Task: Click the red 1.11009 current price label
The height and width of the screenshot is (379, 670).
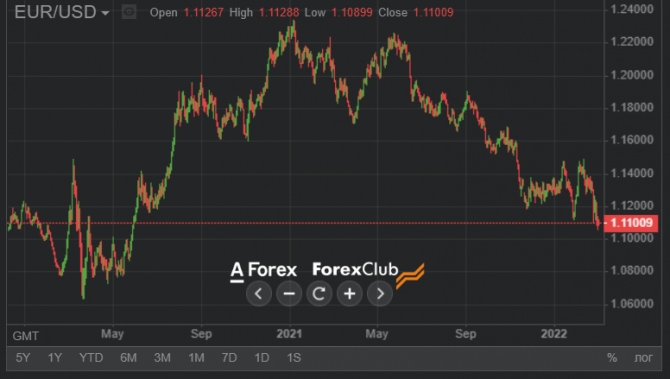Action: pos(631,223)
